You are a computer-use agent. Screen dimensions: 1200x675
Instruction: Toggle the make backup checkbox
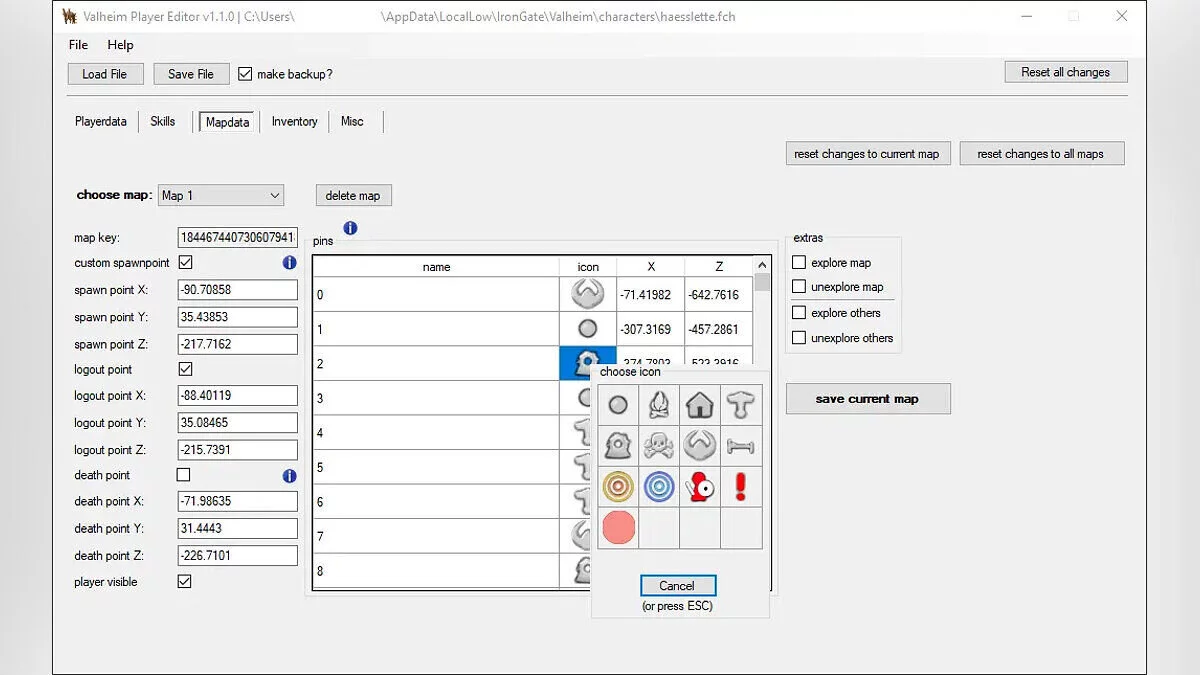[245, 74]
